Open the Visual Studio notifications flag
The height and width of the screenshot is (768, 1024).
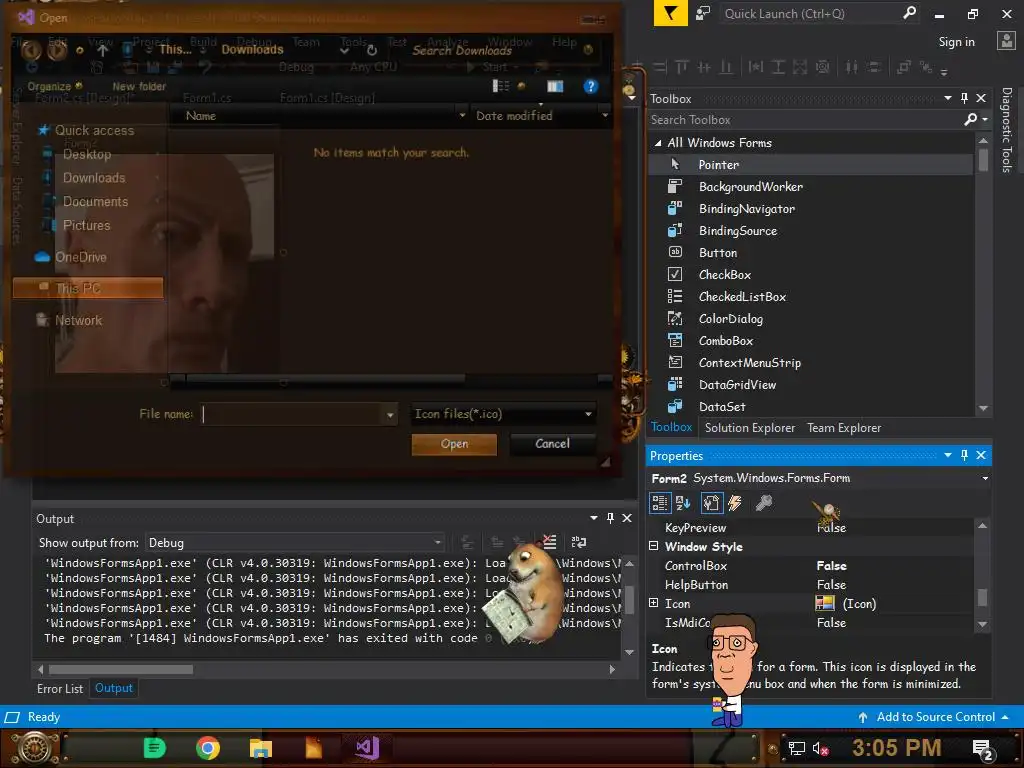point(670,13)
